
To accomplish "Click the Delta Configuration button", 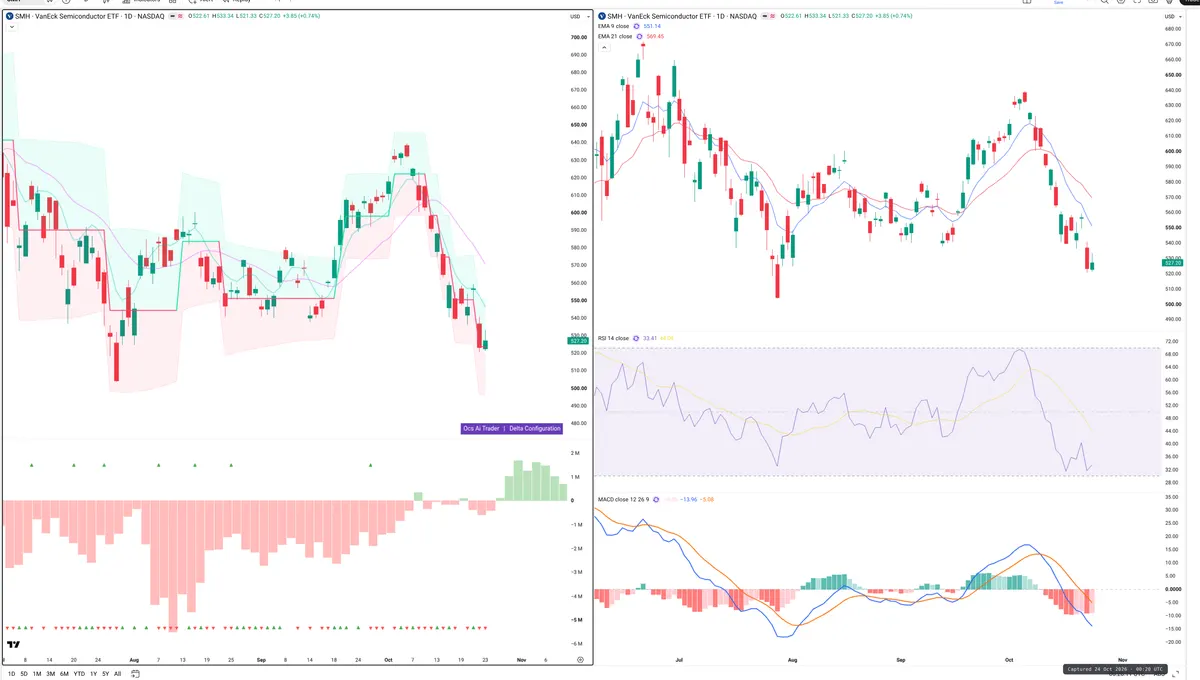I will 536,428.
